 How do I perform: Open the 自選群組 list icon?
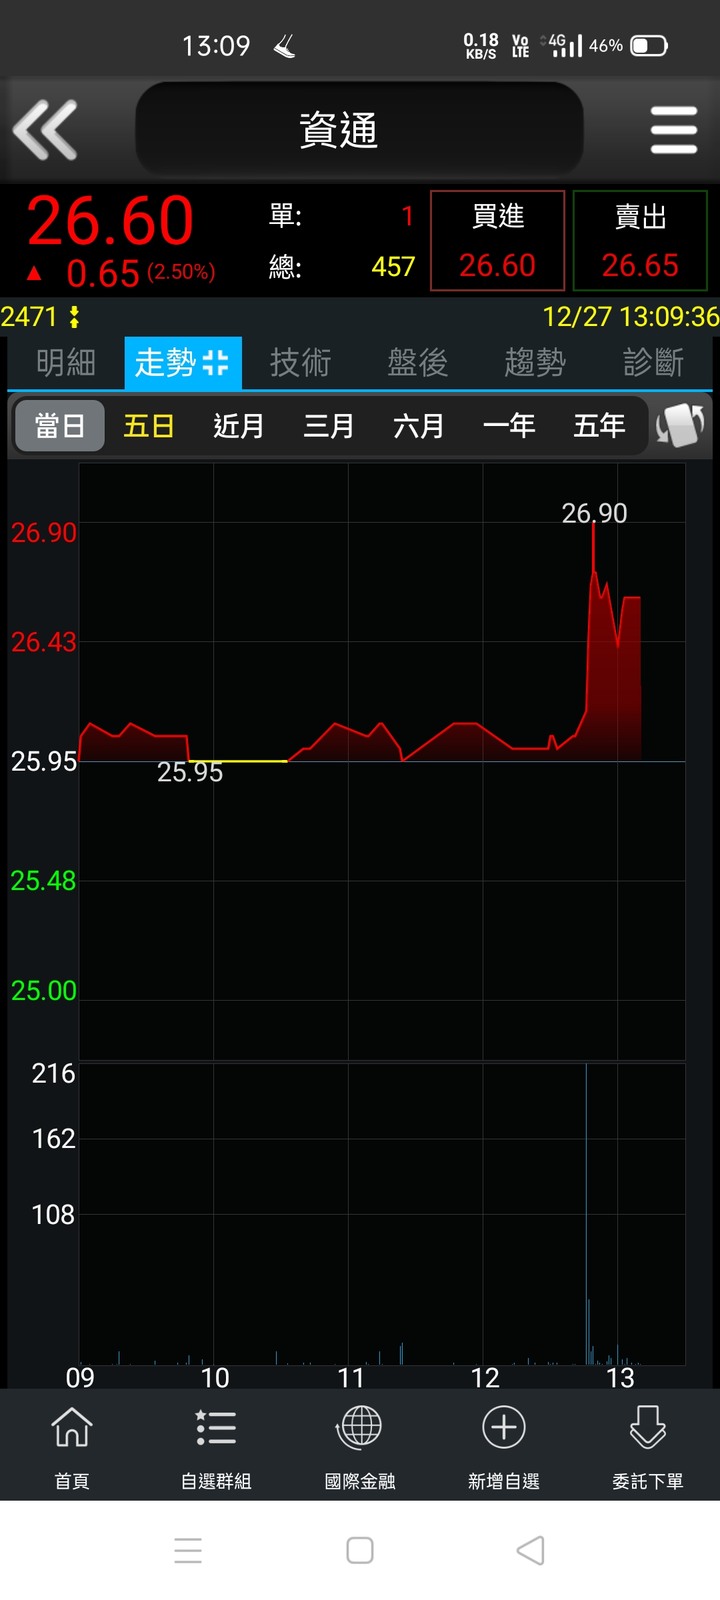(216, 1427)
